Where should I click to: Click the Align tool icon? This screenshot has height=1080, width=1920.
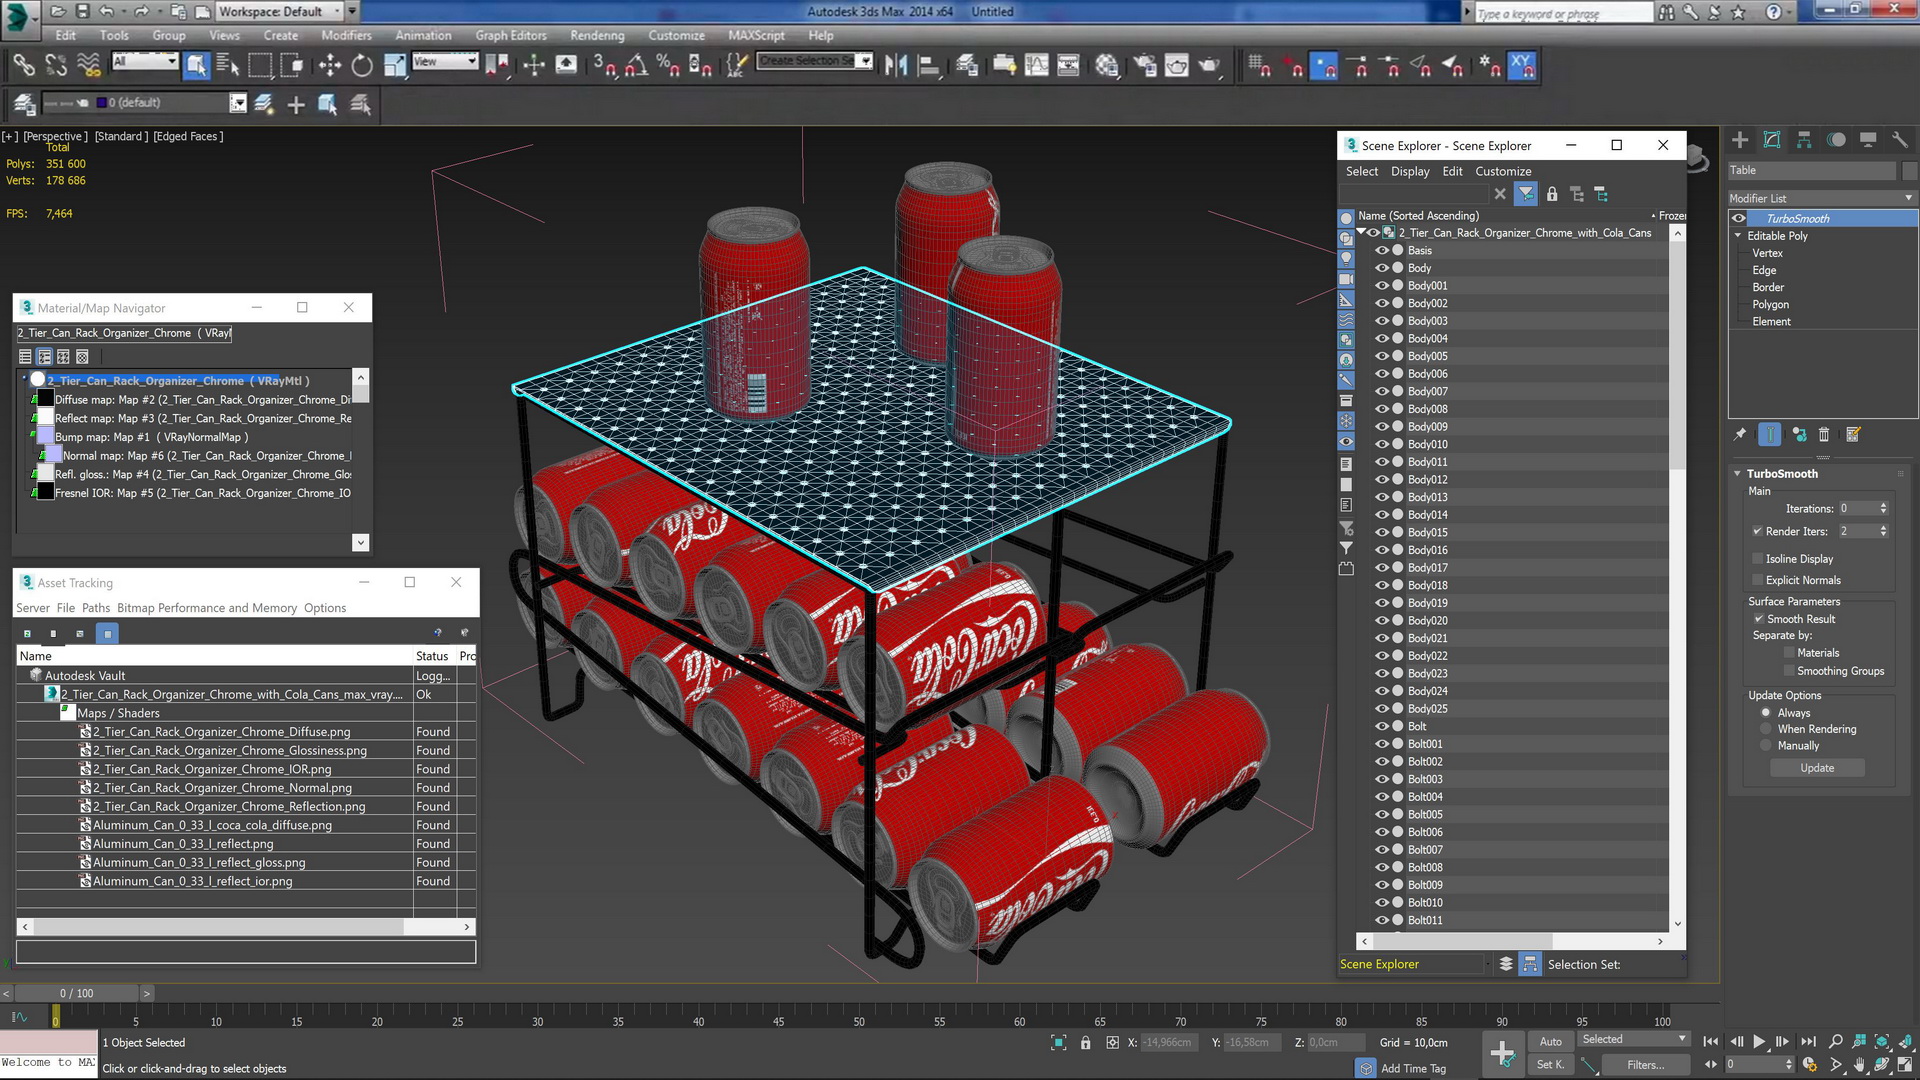(929, 66)
